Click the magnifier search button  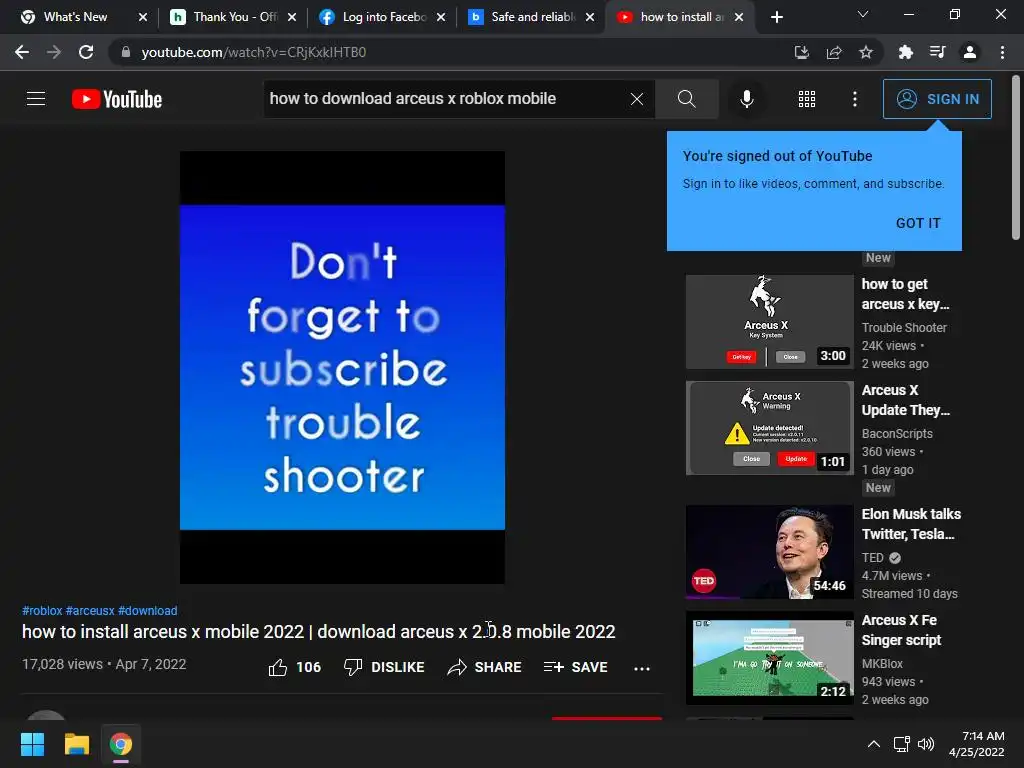click(686, 99)
